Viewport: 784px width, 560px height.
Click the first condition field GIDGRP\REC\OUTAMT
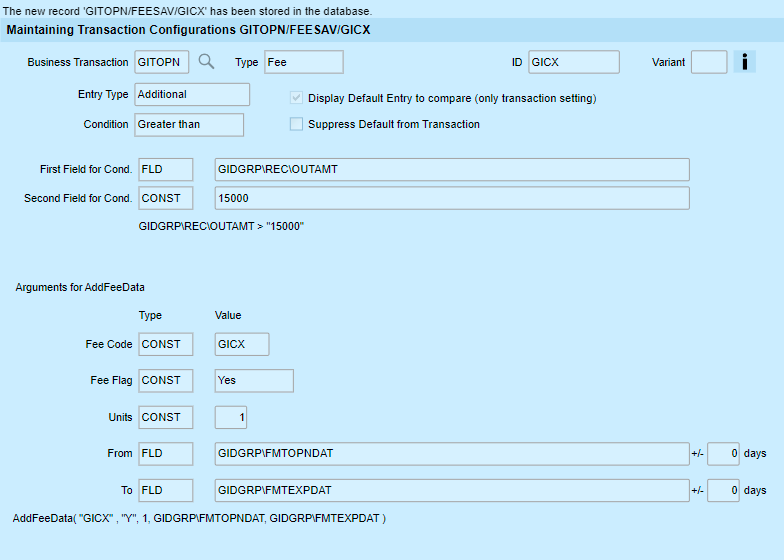[452, 170]
